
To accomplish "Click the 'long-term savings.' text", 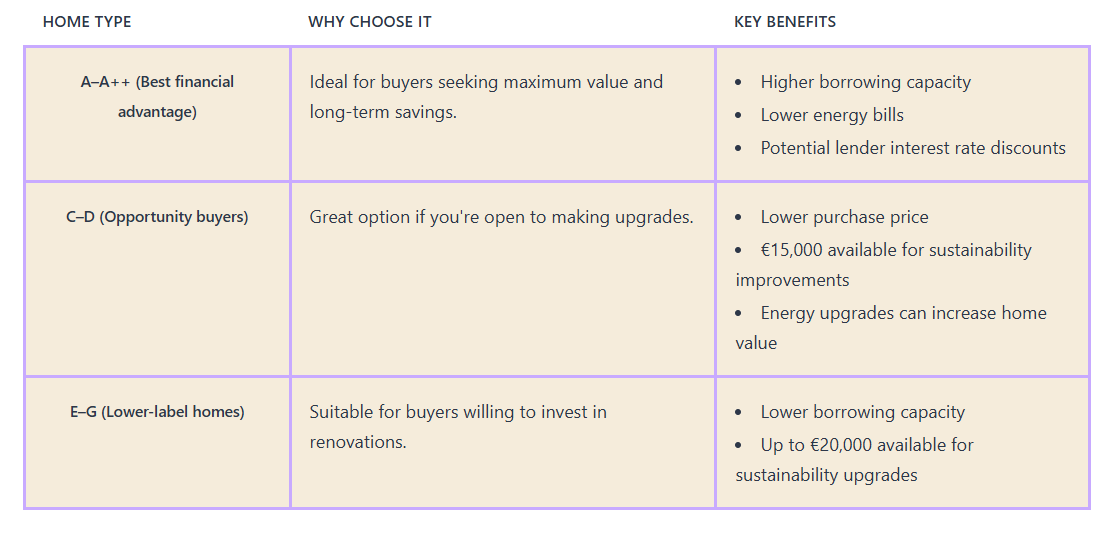I will pos(383,112).
